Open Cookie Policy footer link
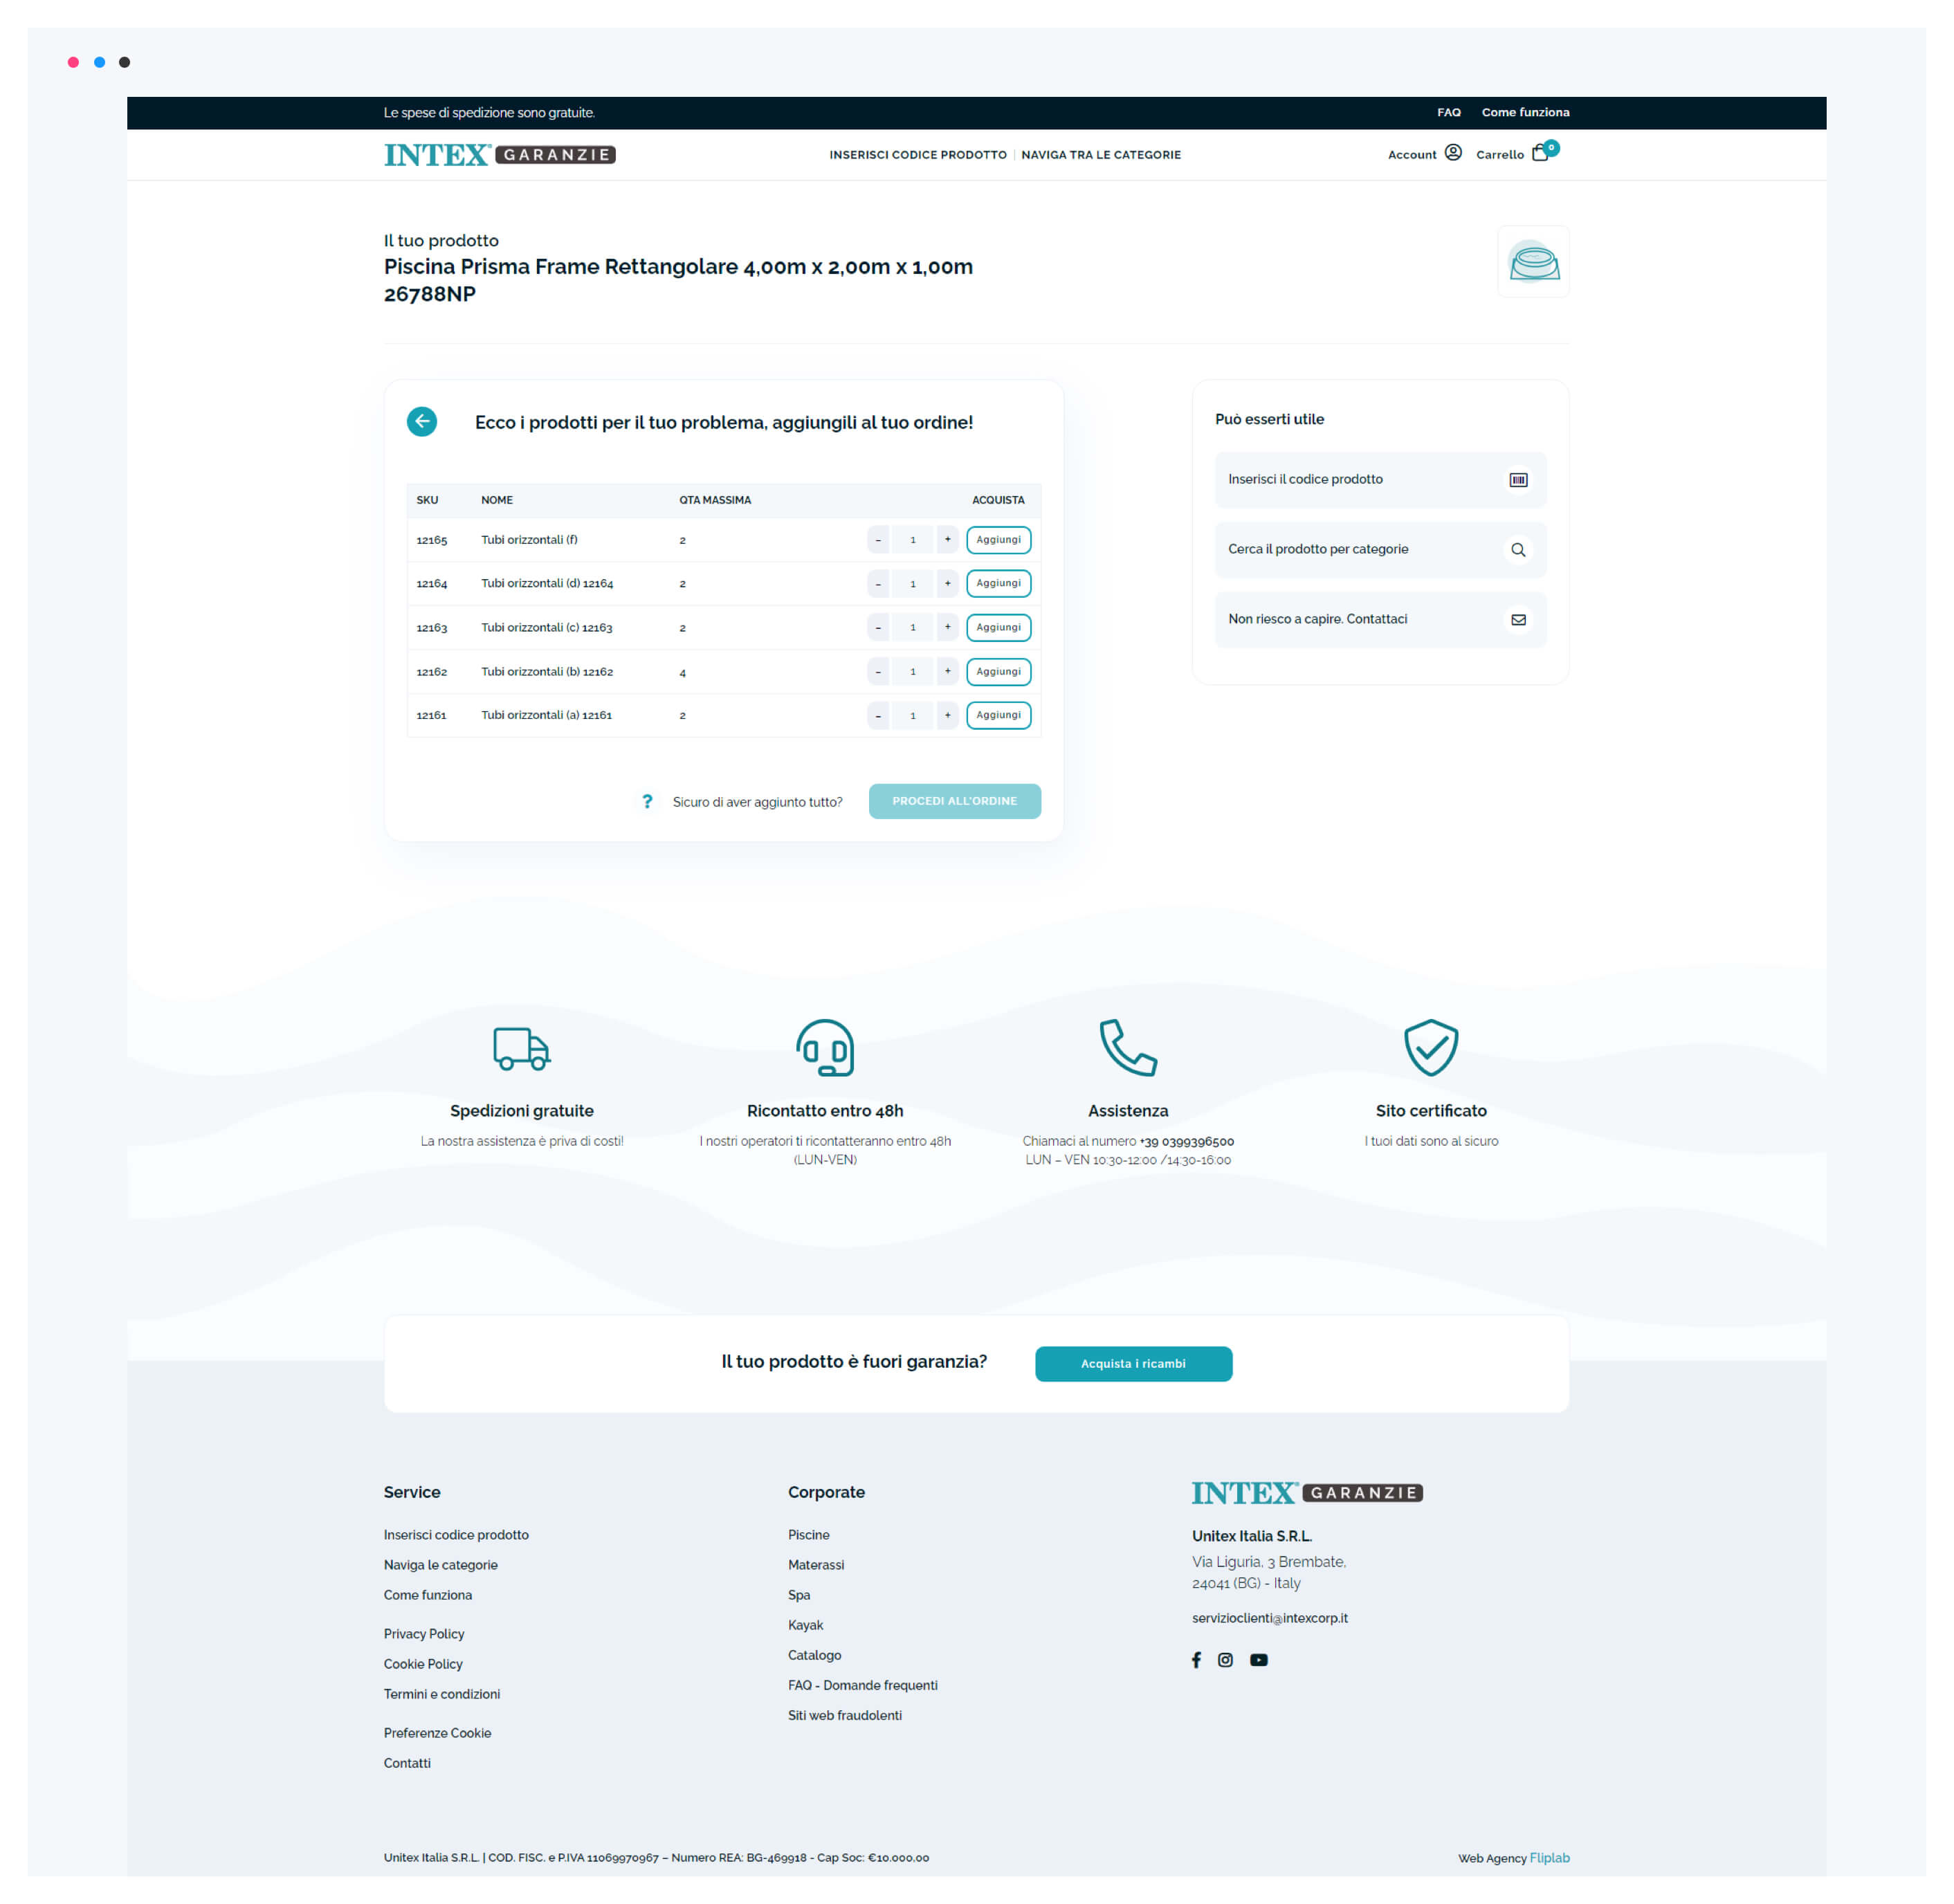The height and width of the screenshot is (1904, 1954). (x=423, y=1664)
